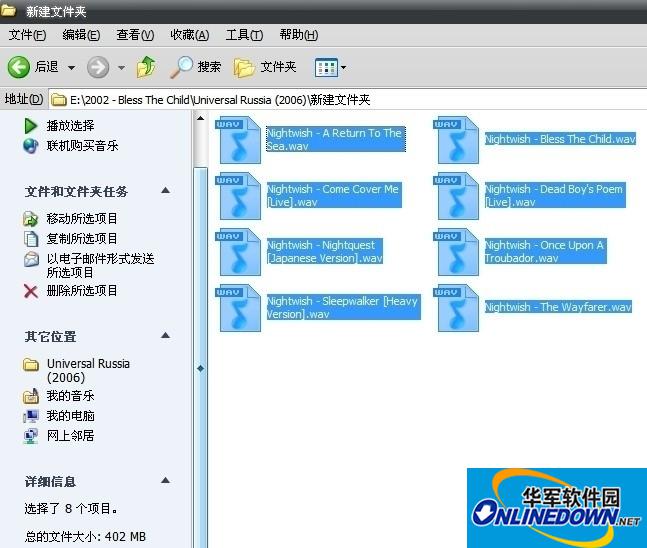This screenshot has width=647, height=548.
Task: Select WAV icon for Nightquest [Japanese Version]
Action: tap(238, 252)
